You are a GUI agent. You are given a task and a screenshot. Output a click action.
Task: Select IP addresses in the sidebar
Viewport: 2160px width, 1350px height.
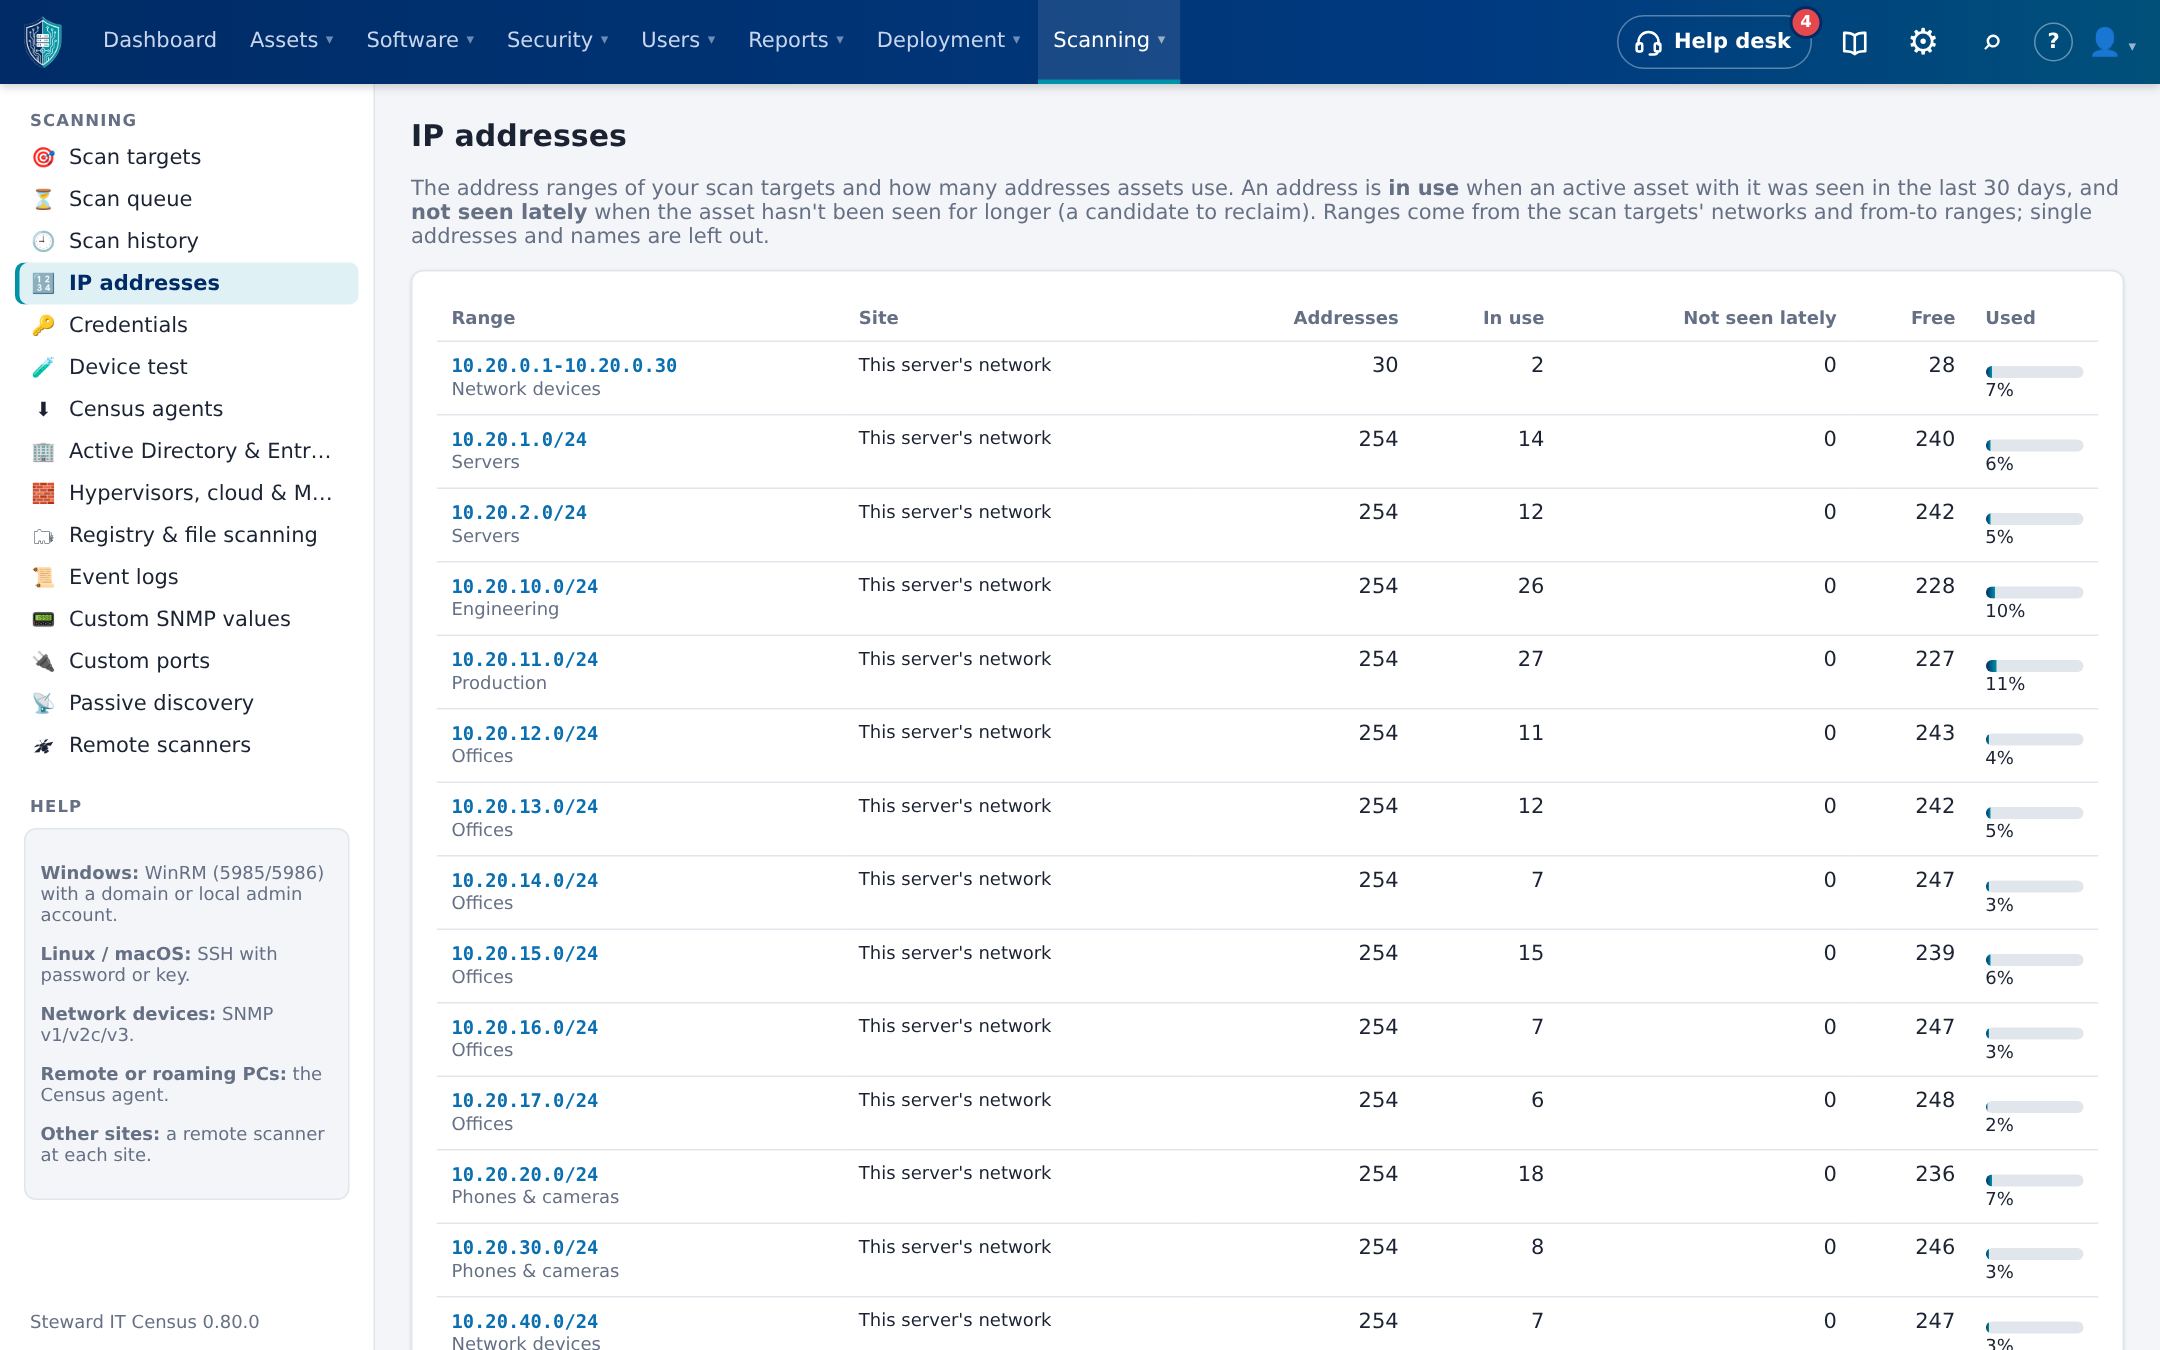[187, 283]
